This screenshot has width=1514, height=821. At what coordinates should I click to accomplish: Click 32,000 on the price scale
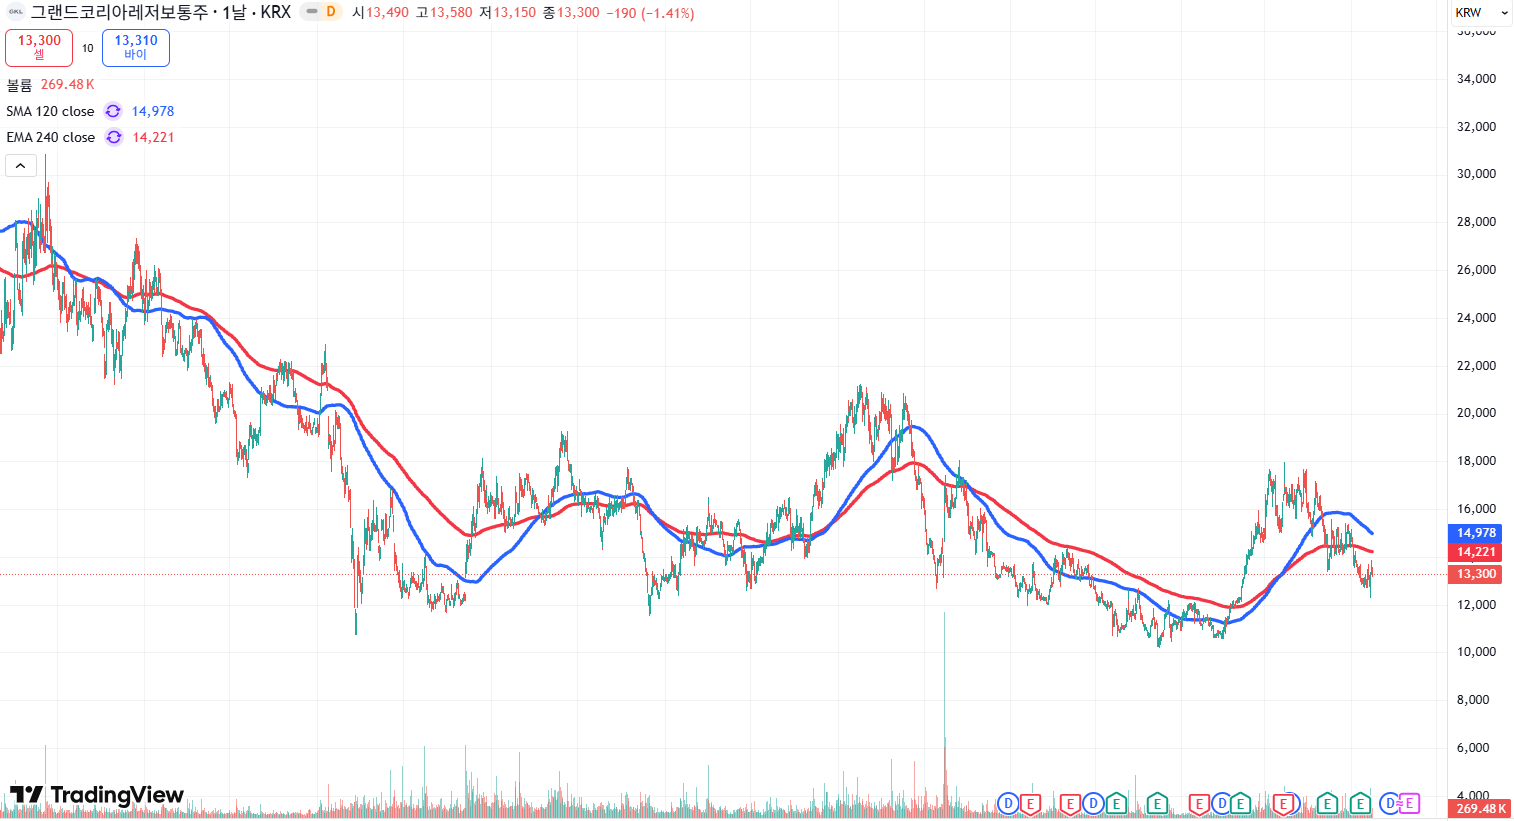[x=1476, y=127]
